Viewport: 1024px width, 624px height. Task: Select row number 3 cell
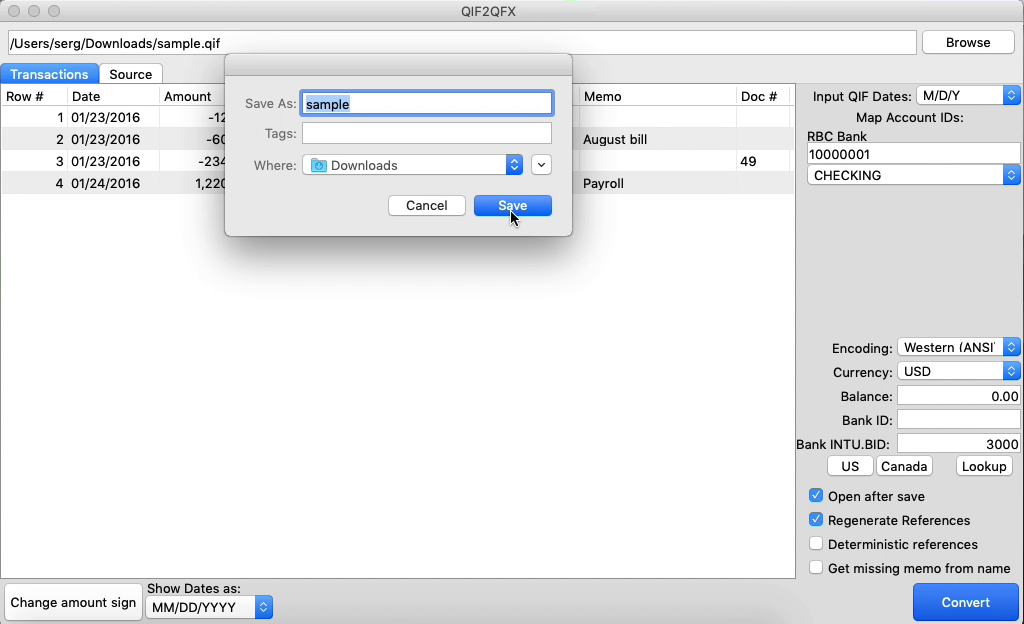click(34, 161)
